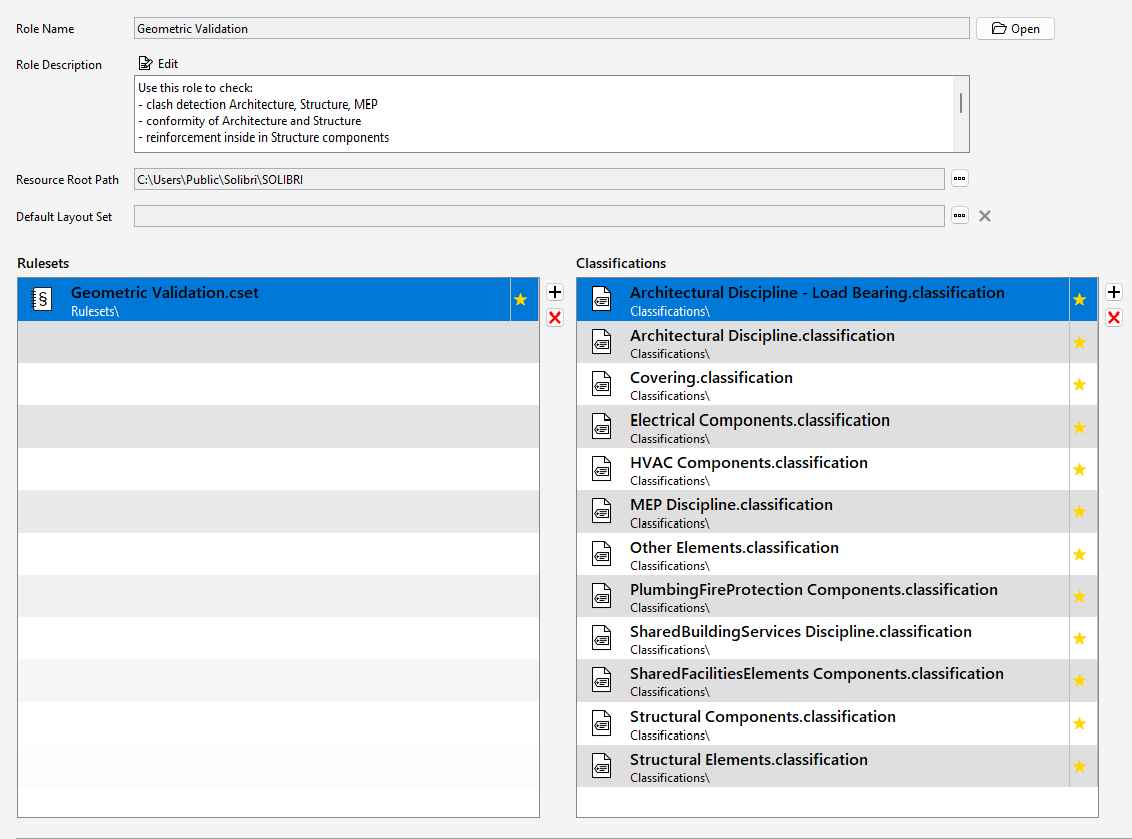Viewport: 1132px width, 839px height.
Task: Edit the role description
Action: [x=158, y=64]
